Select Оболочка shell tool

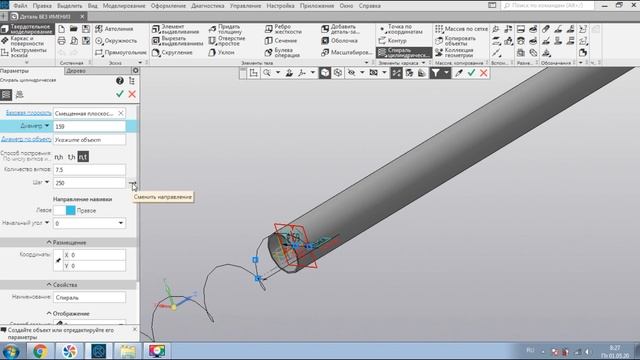point(339,41)
